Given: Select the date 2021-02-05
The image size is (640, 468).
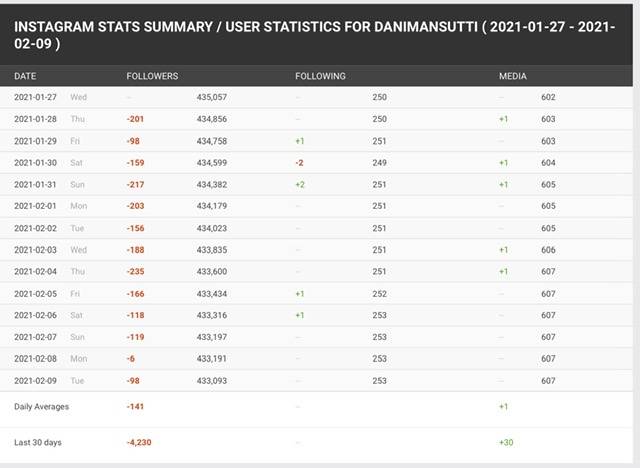Looking at the screenshot, I should click(x=35, y=294).
